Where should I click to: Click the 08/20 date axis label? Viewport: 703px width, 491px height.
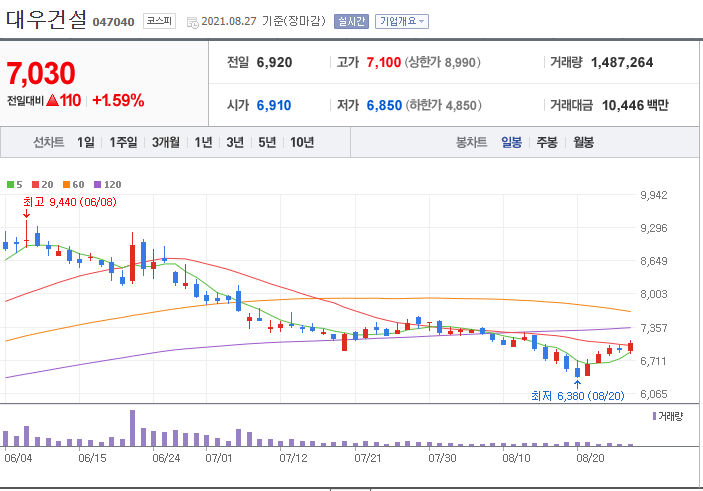(x=590, y=458)
